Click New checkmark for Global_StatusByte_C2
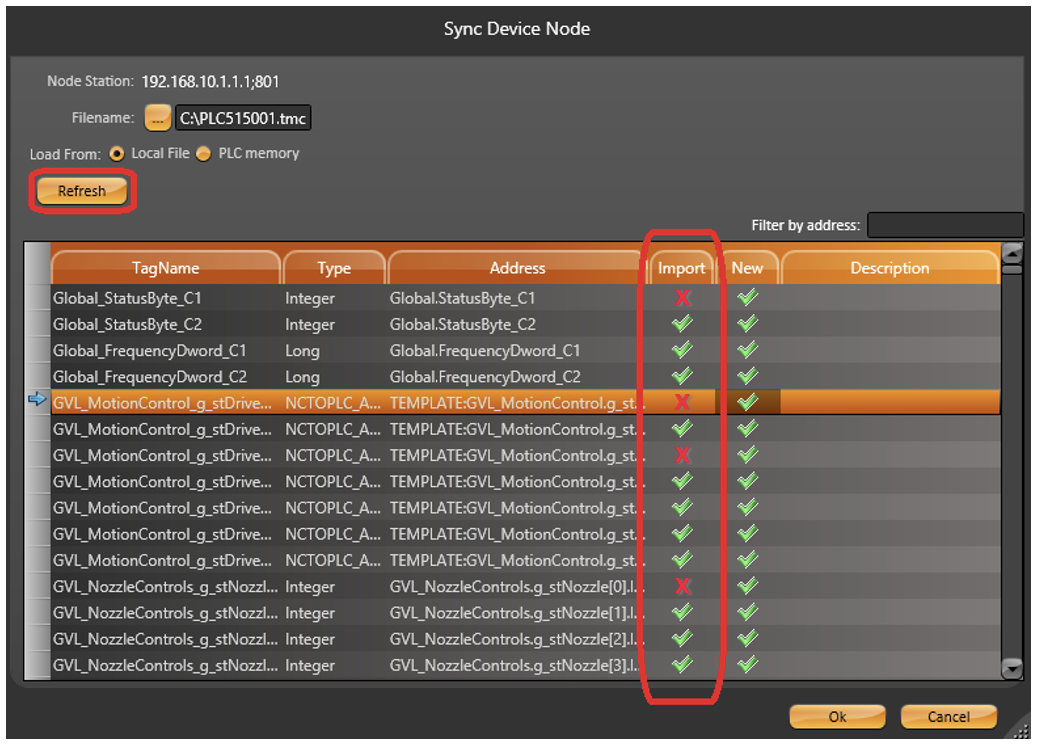 pyautogui.click(x=748, y=324)
